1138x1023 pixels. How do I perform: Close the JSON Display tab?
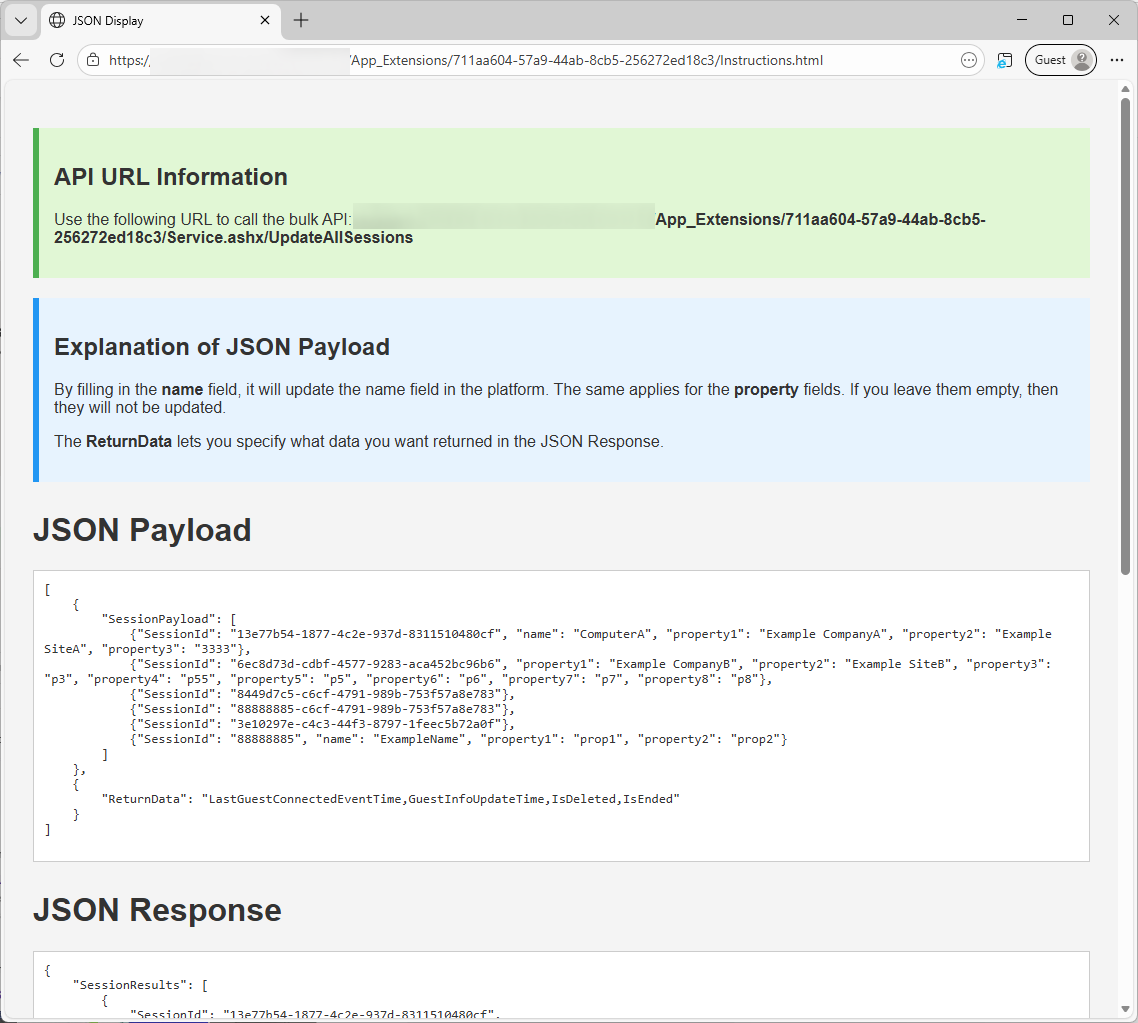(266, 20)
